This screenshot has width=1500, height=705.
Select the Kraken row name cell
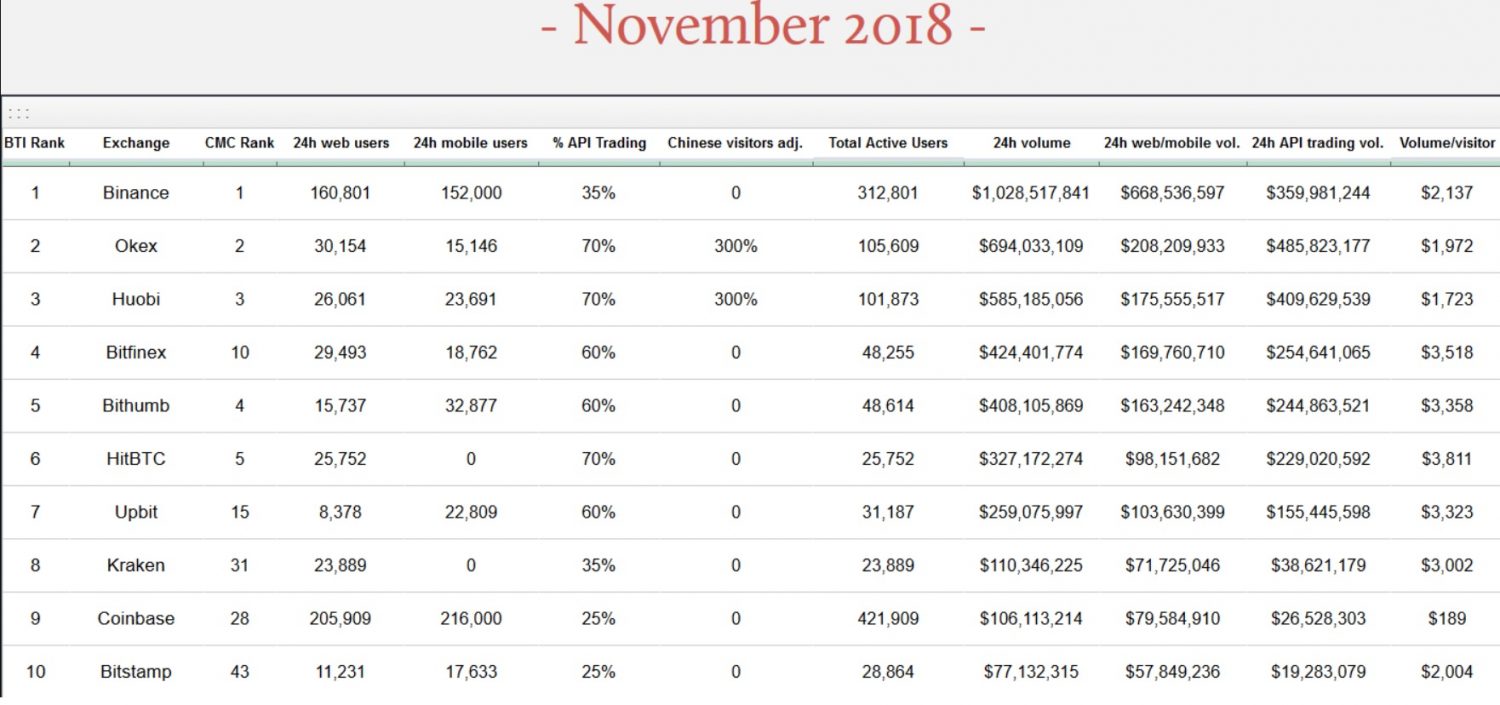(x=136, y=566)
